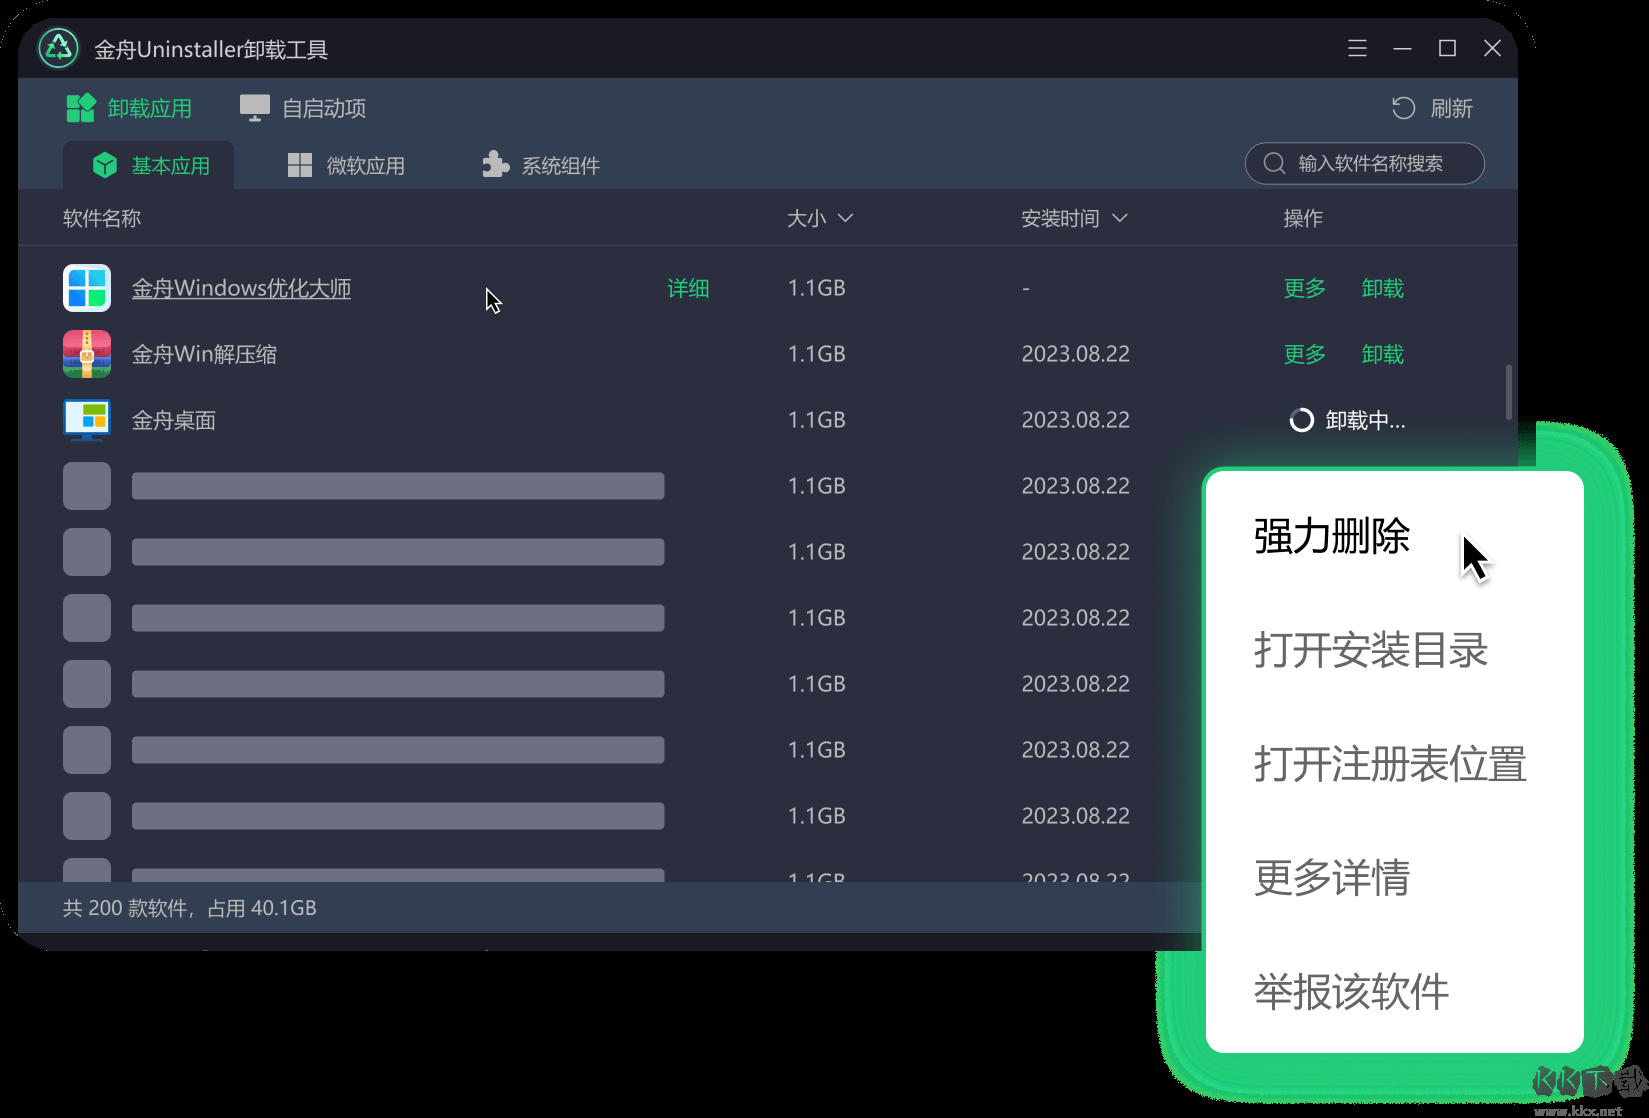Click 详细 for 金舟Windows优化大师

point(688,288)
